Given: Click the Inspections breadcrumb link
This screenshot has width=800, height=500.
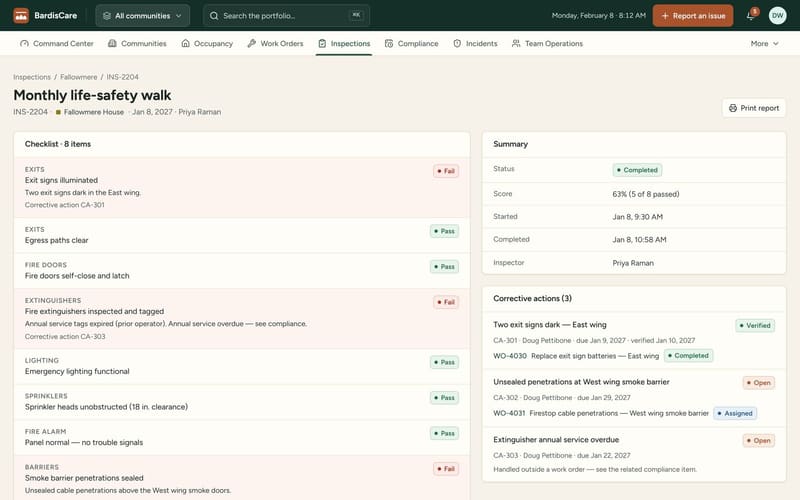Looking at the screenshot, I should [x=32, y=77].
